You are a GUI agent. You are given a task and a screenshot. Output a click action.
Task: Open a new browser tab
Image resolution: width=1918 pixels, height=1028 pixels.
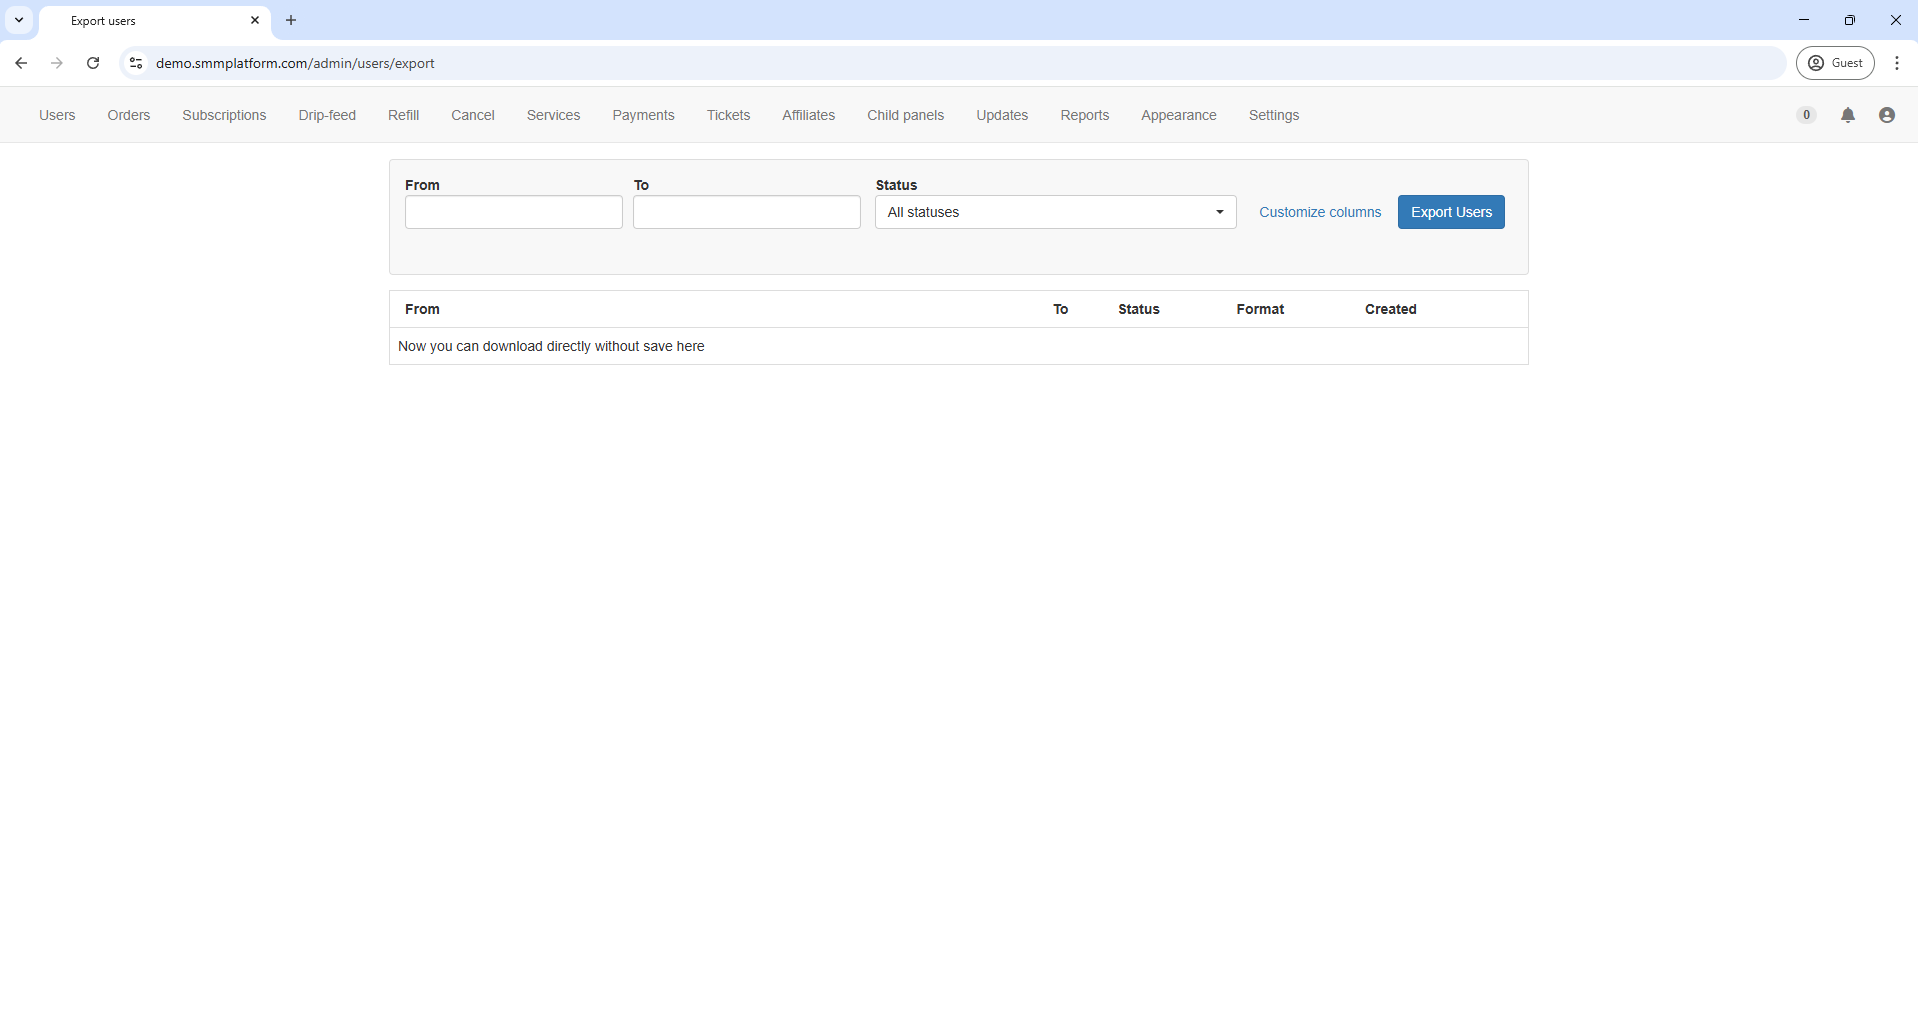(x=291, y=20)
